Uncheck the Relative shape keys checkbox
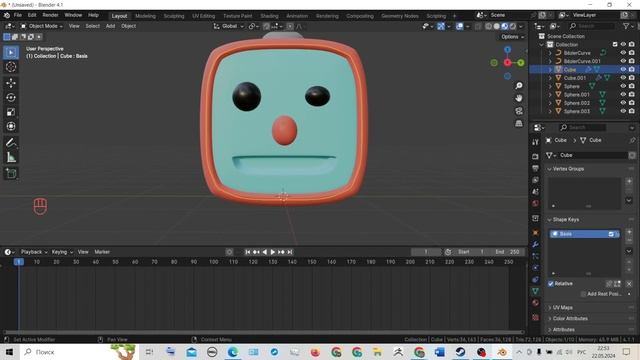 (551, 284)
